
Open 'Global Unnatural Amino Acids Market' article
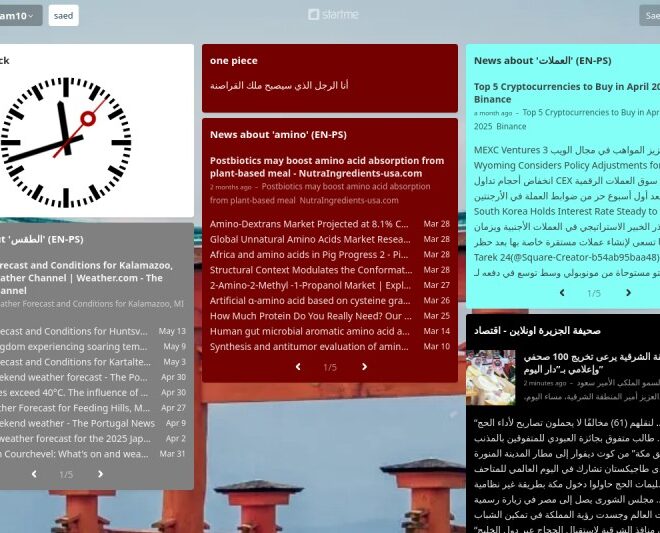pyautogui.click(x=310, y=239)
